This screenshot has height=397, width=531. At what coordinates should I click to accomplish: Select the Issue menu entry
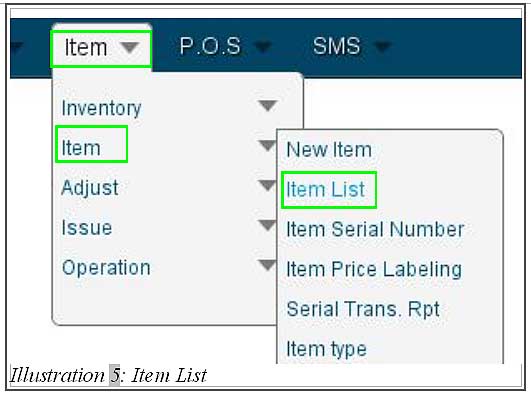pyautogui.click(x=87, y=227)
